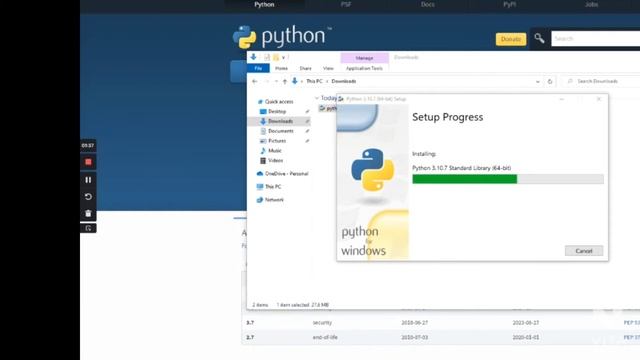Click the trash delete recording icon
The width and height of the screenshot is (640, 360).
tap(88, 213)
